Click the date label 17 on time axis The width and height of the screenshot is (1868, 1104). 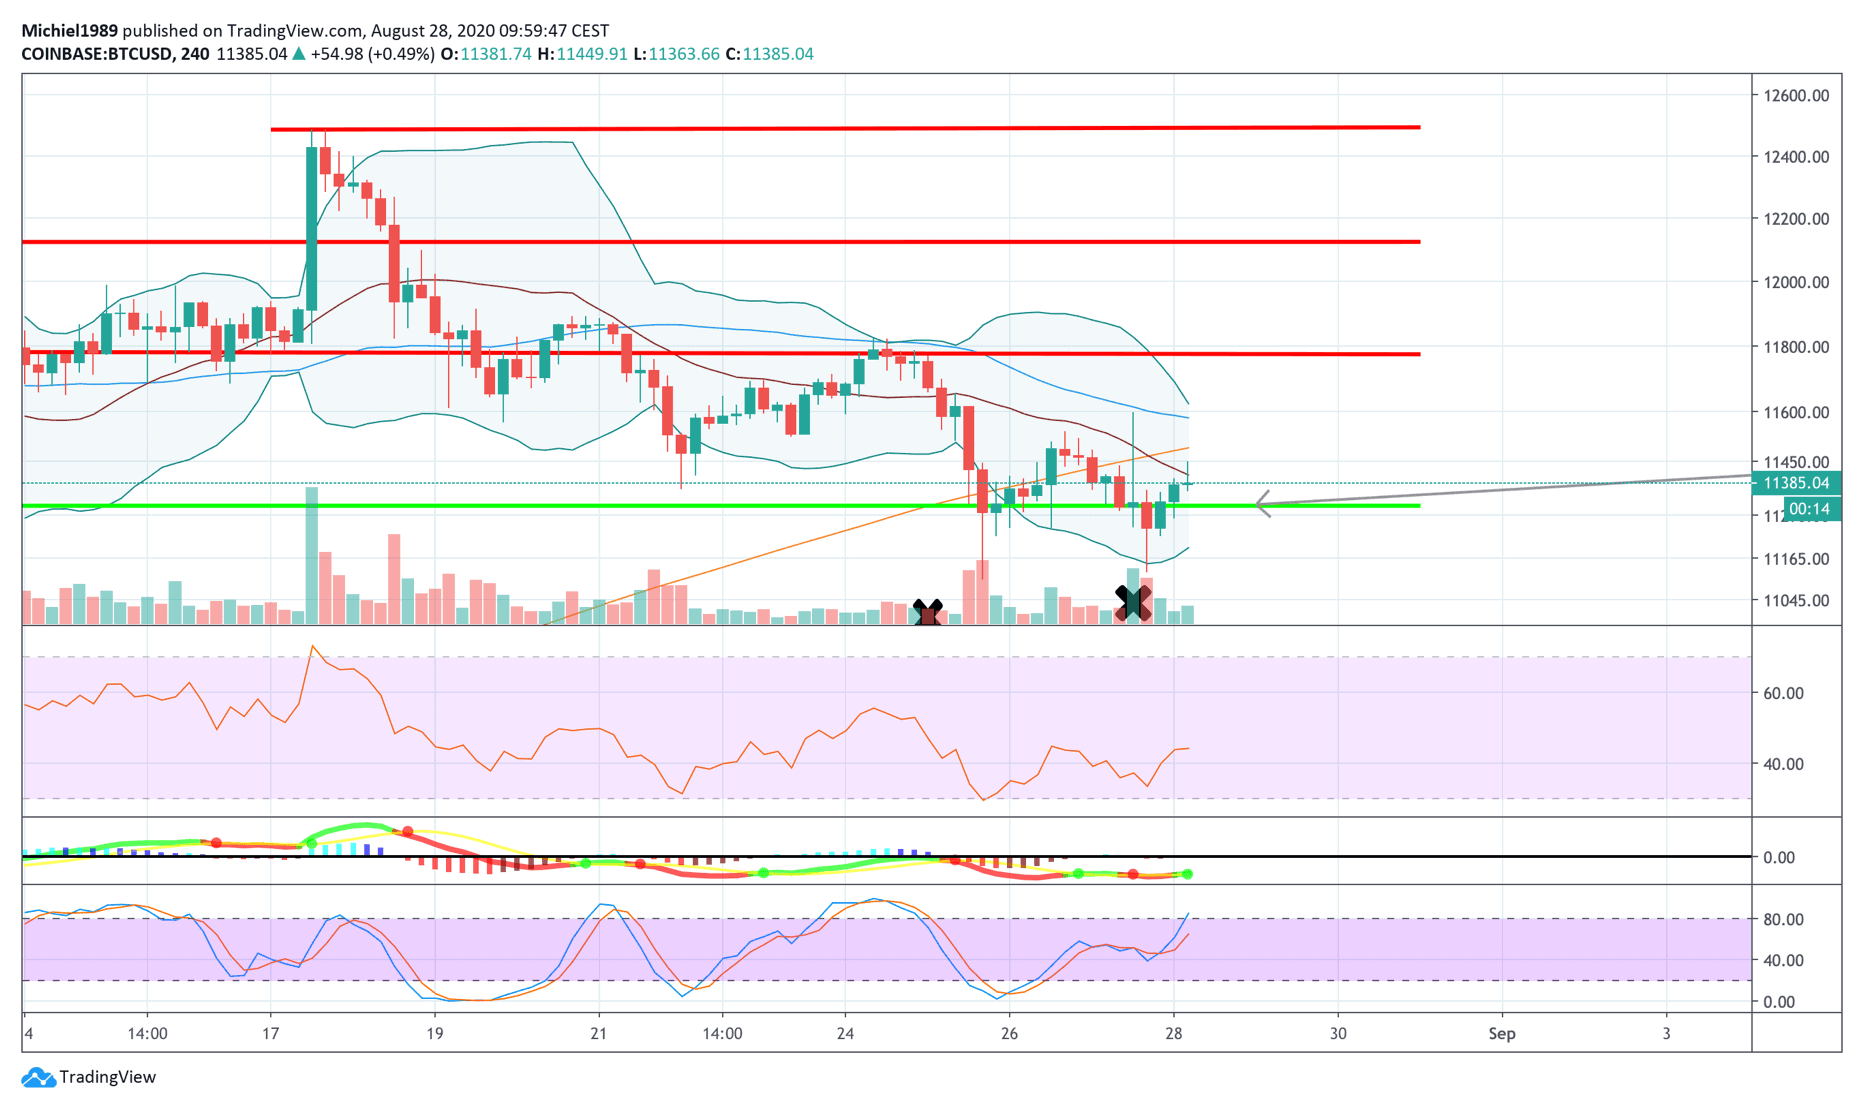270,1033
